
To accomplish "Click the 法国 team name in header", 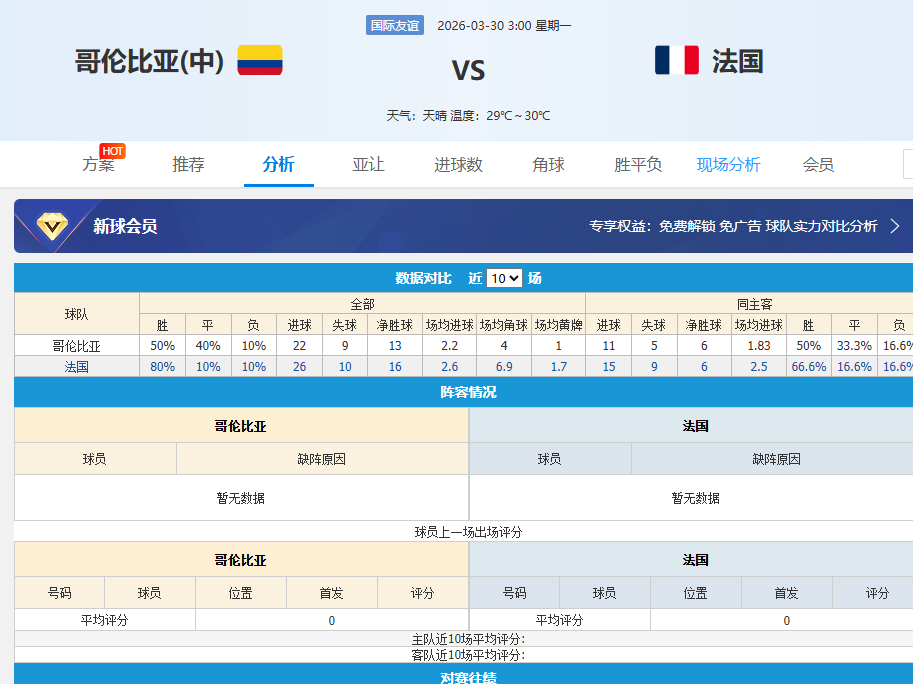I will coord(737,61).
